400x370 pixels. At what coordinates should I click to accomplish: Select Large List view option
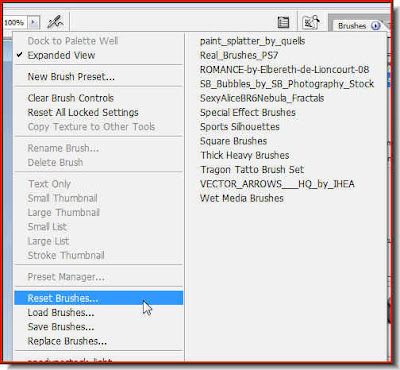[99, 241]
